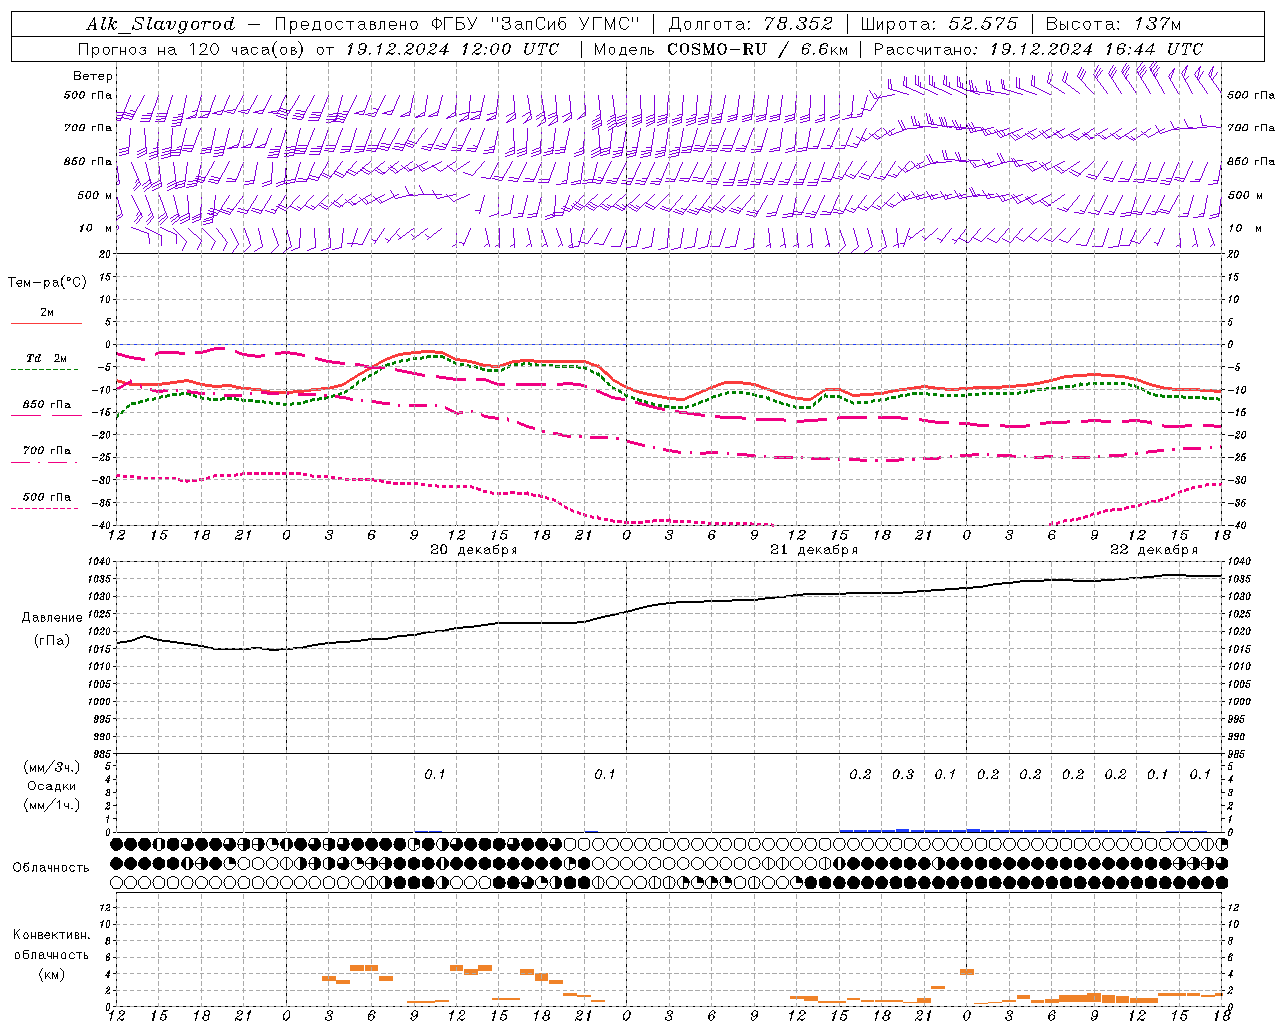Click the Ветер panel label

pyautogui.click(x=93, y=76)
